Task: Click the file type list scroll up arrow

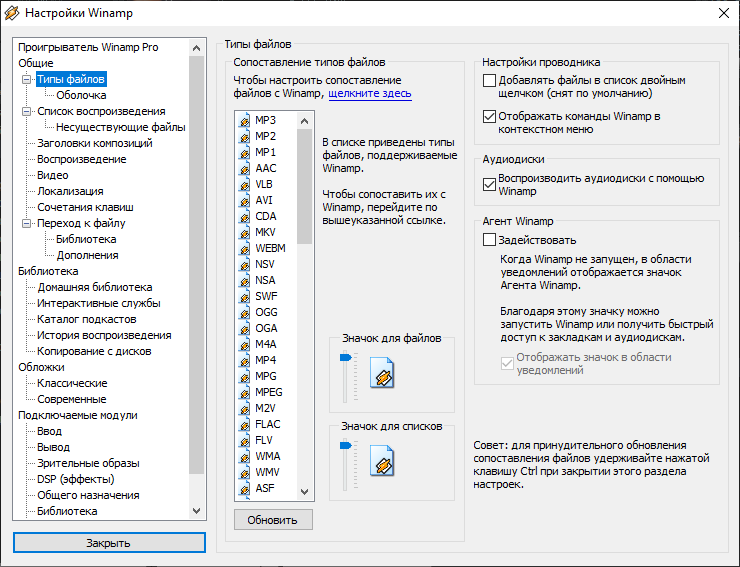Action: tap(304, 121)
